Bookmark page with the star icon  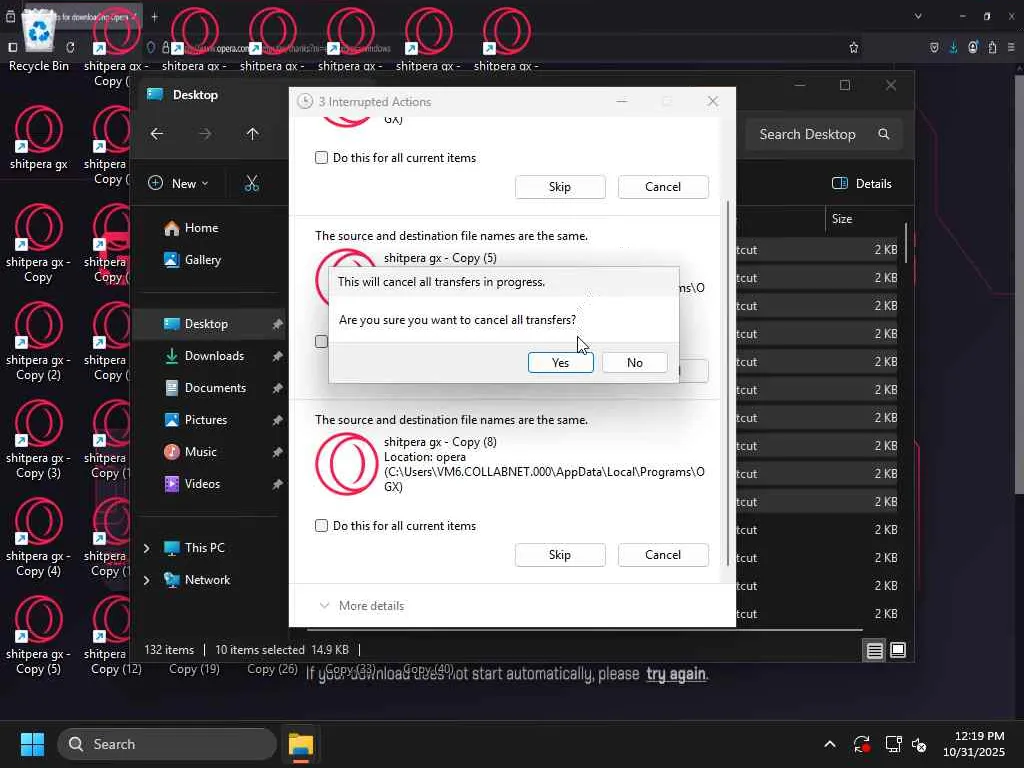point(854,47)
